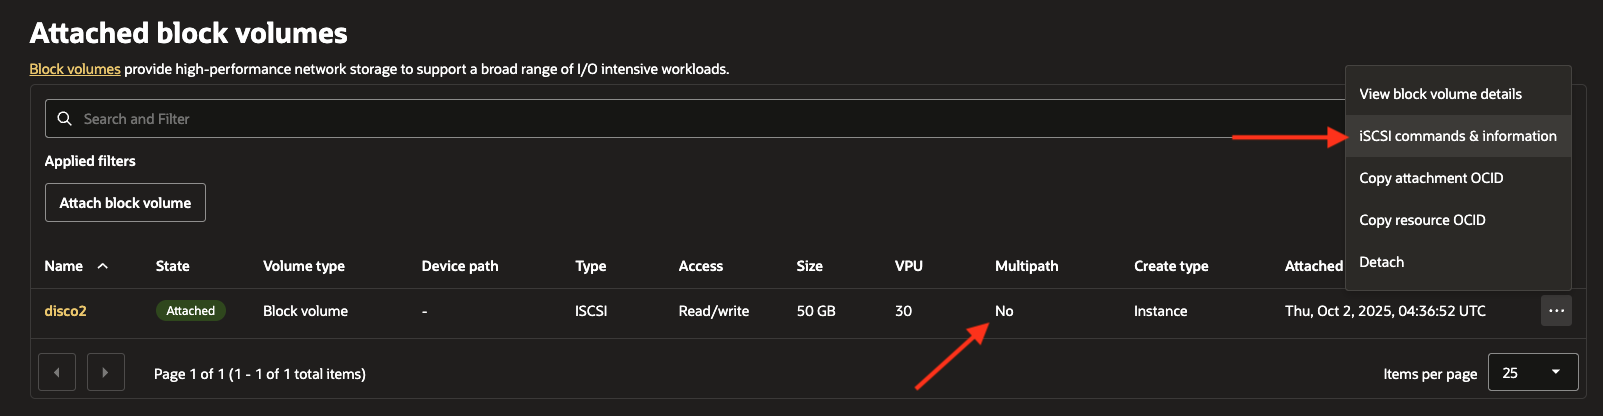Click the Size column header
1603x416 pixels.
809,266
